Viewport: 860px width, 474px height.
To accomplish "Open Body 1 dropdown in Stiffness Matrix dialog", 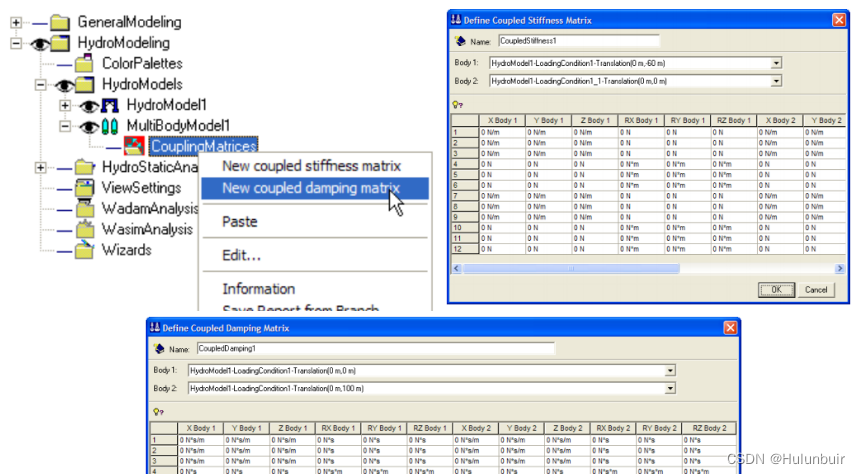I will 776,63.
